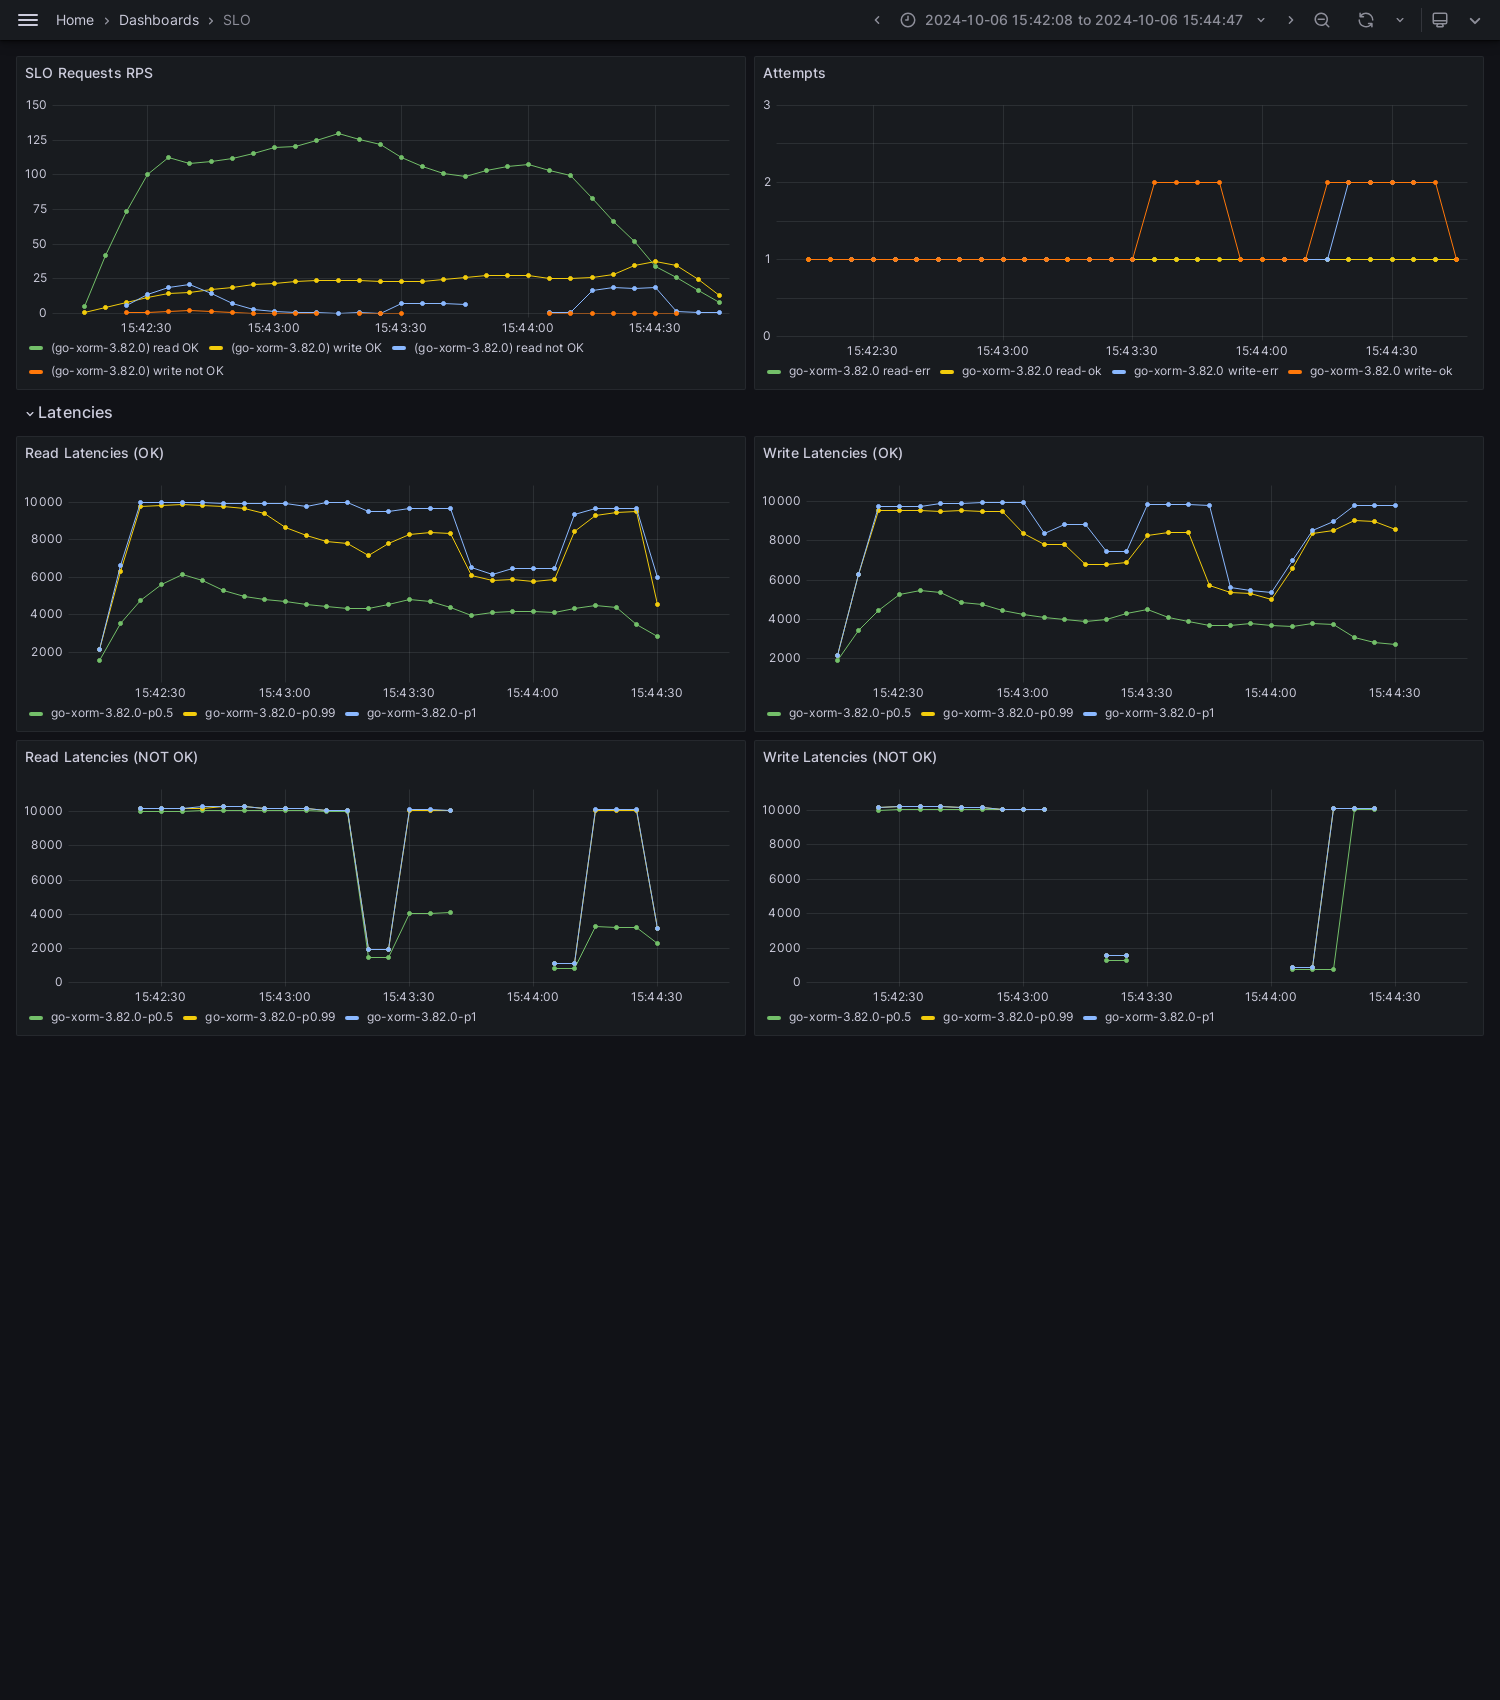1500x1700 pixels.
Task: Toggle write-err series in Attempts legend
Action: pyautogui.click(x=1206, y=371)
